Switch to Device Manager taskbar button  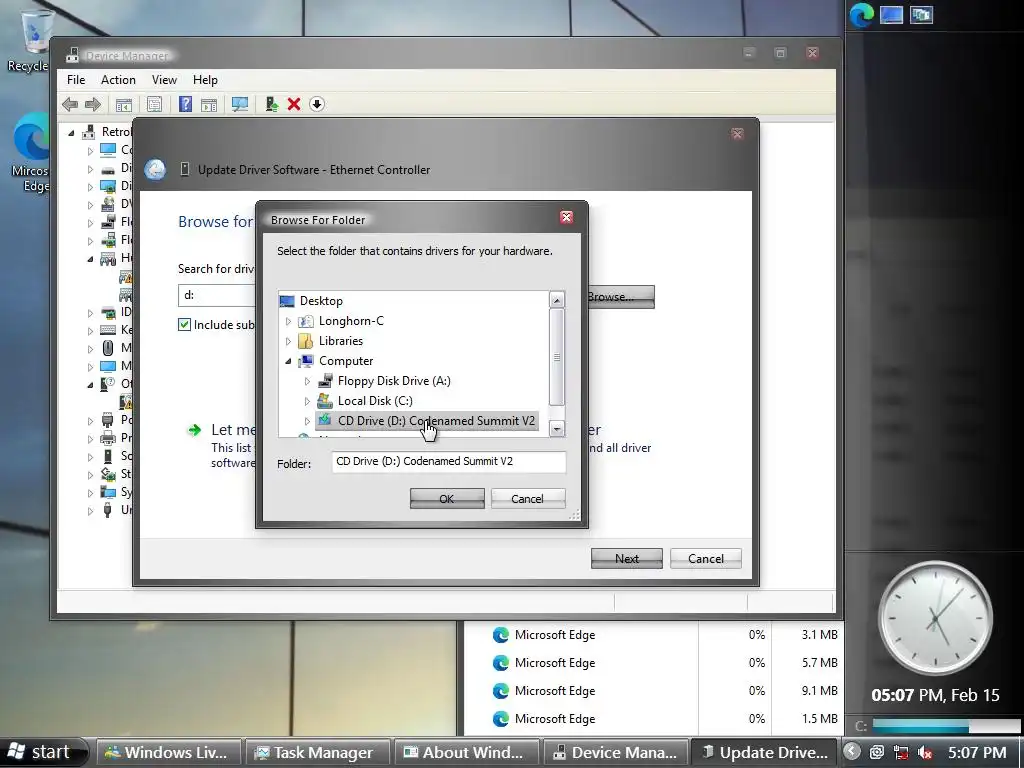[615, 753]
